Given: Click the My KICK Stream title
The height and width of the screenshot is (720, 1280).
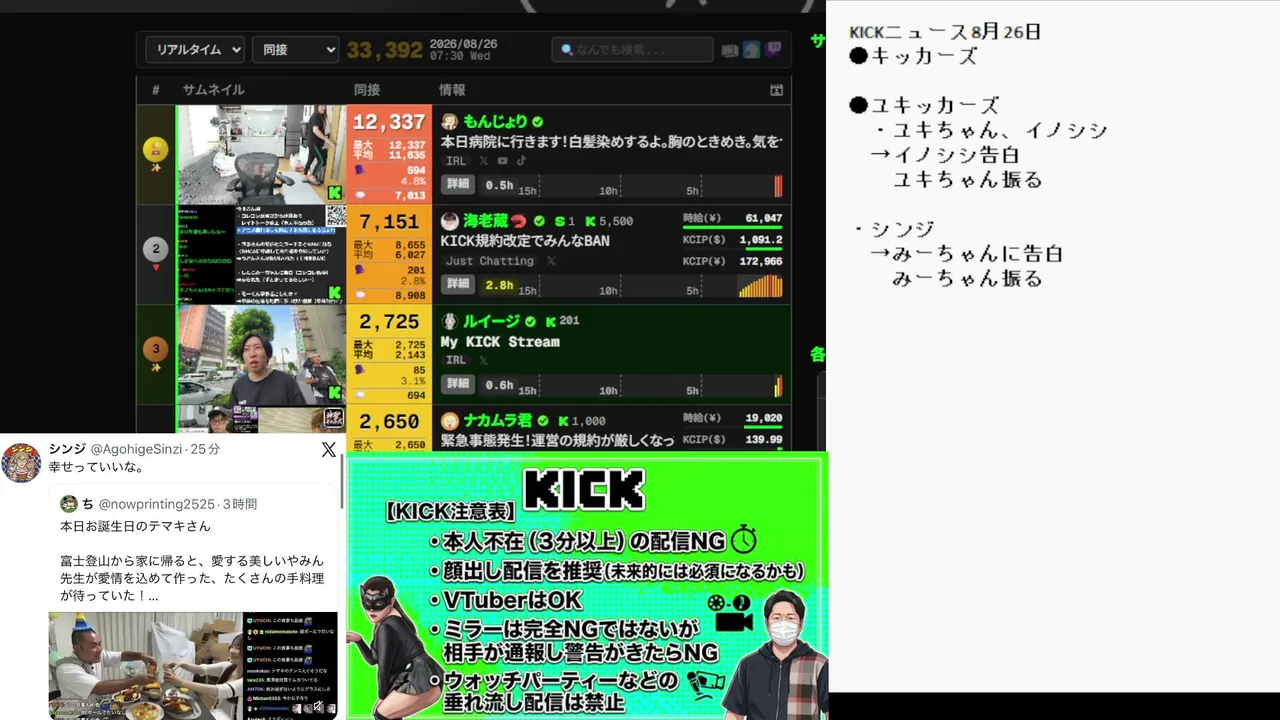Looking at the screenshot, I should 500,342.
